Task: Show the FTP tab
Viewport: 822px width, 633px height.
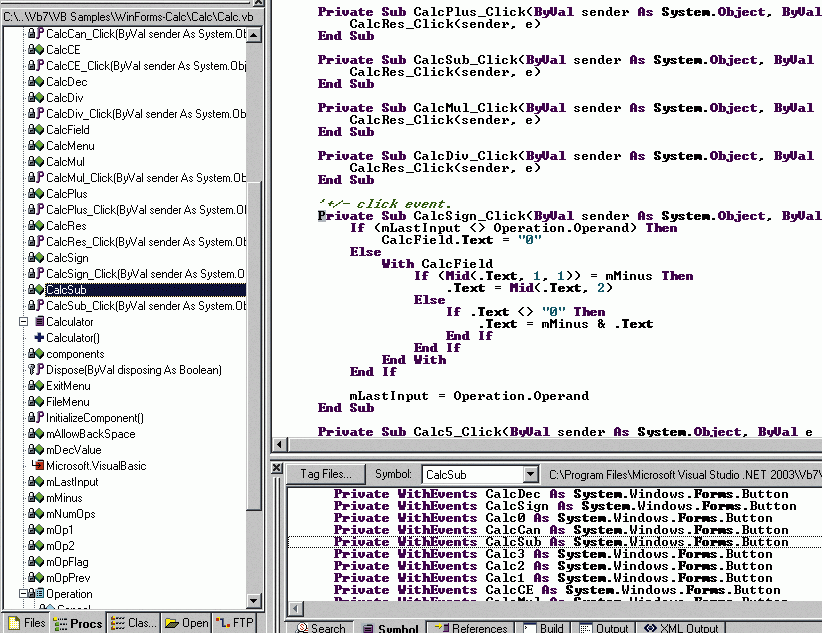Action: 234,623
